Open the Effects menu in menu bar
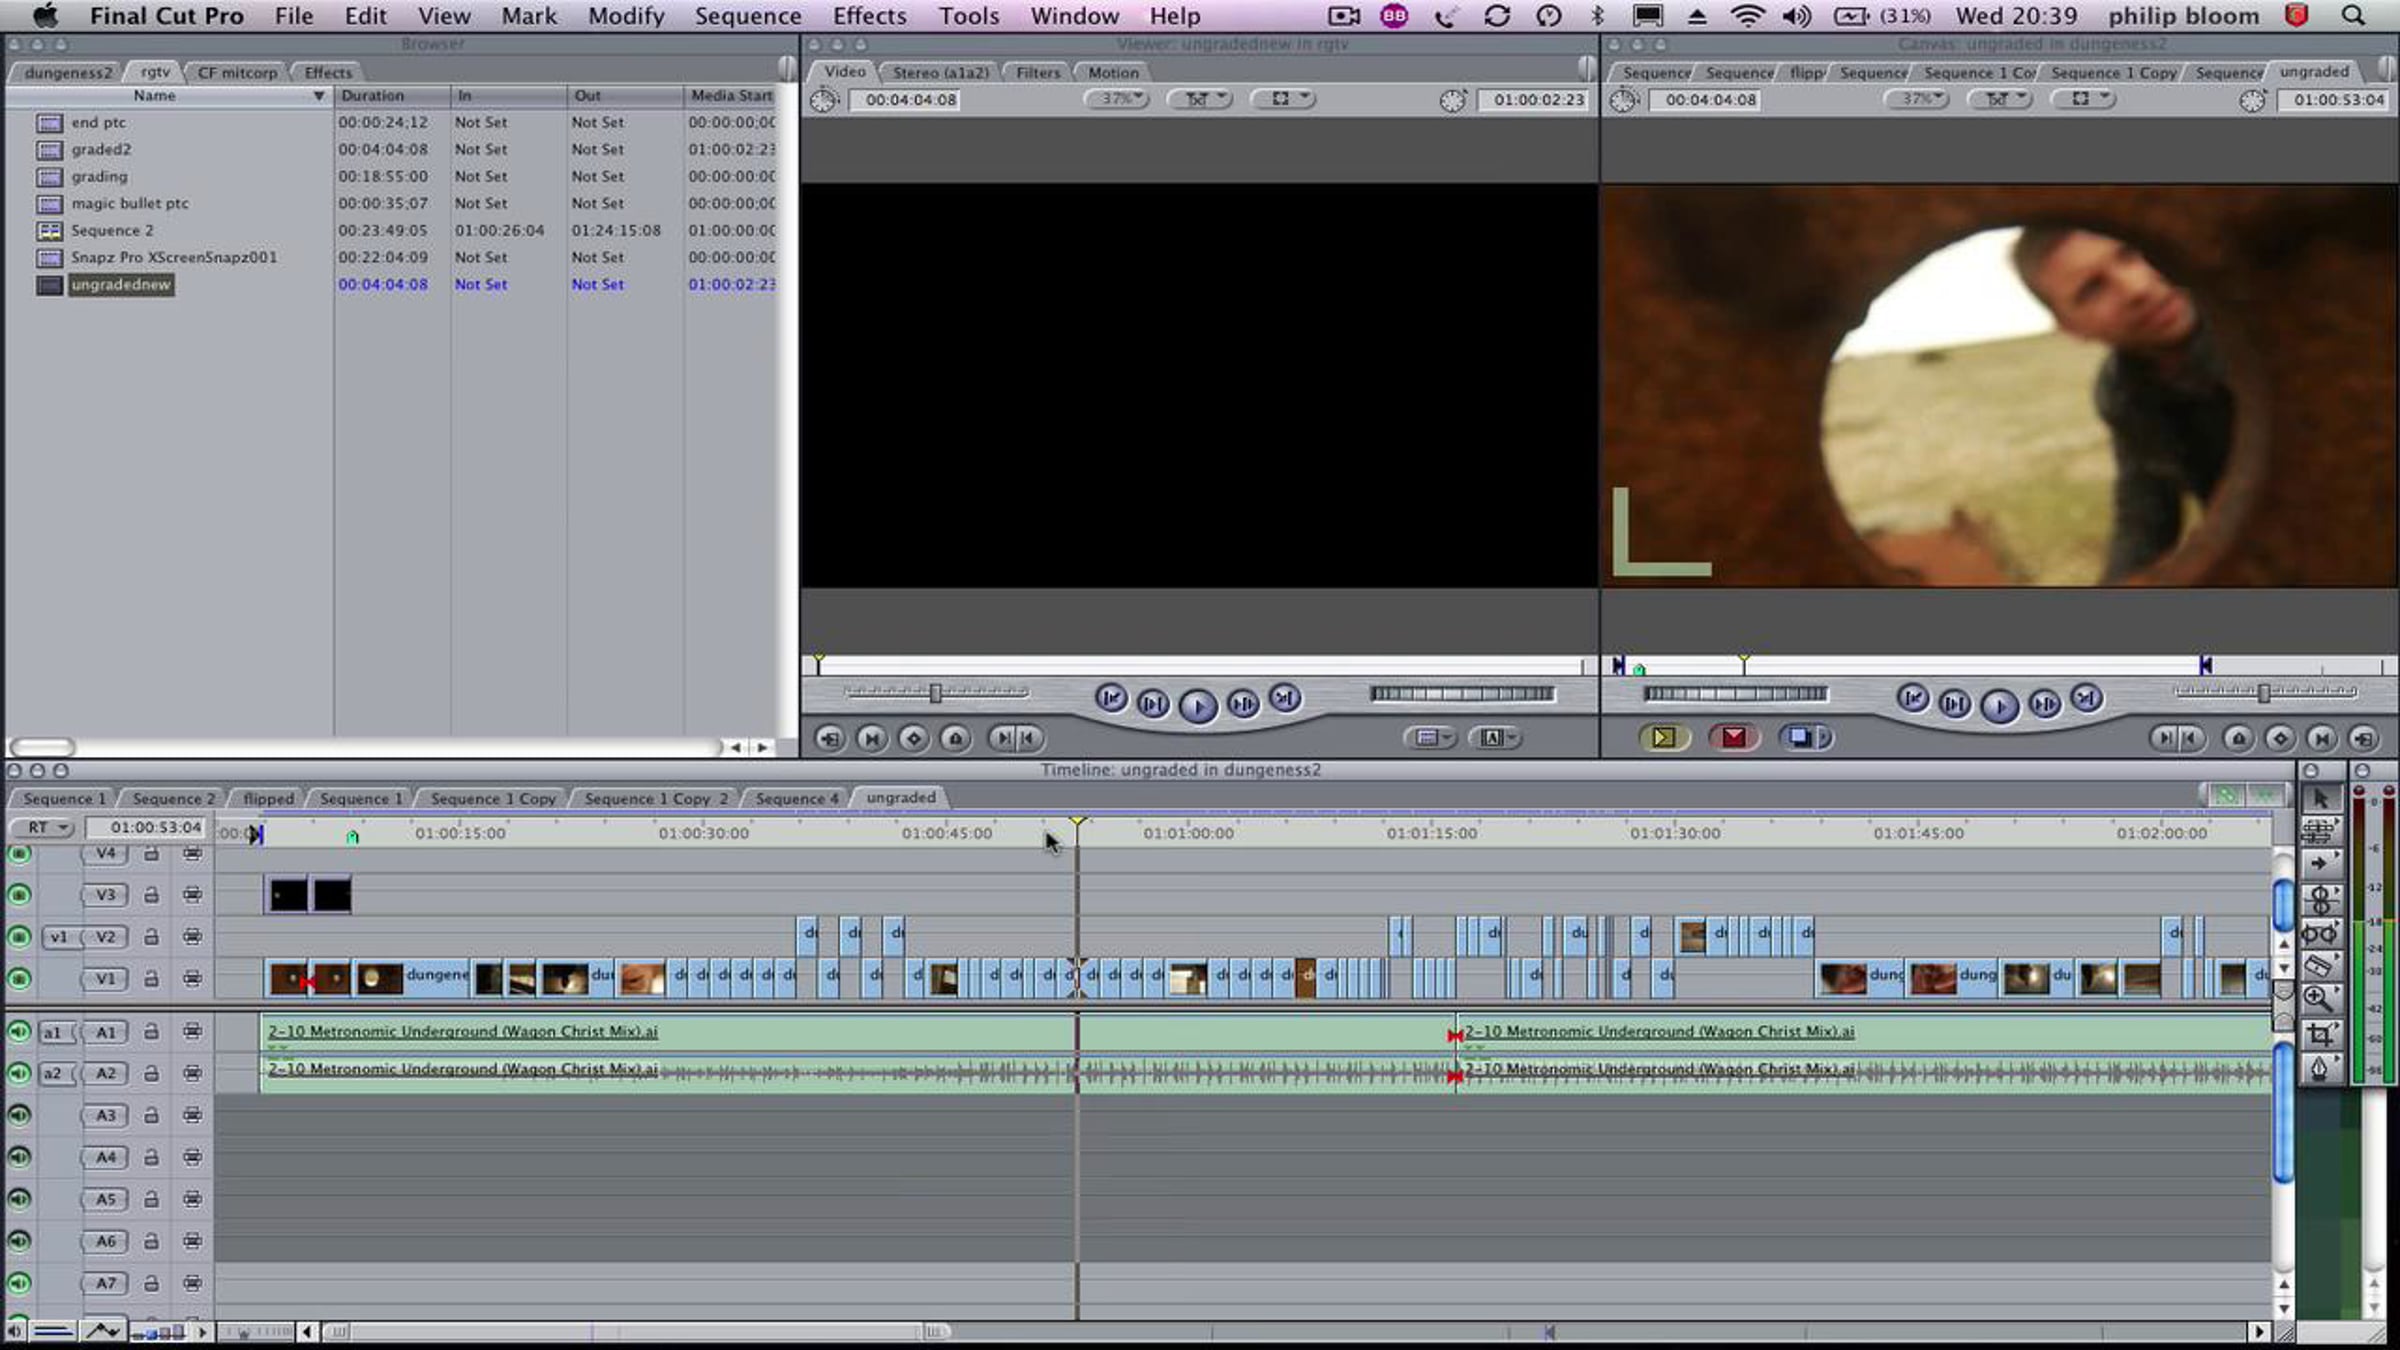 pos(869,16)
